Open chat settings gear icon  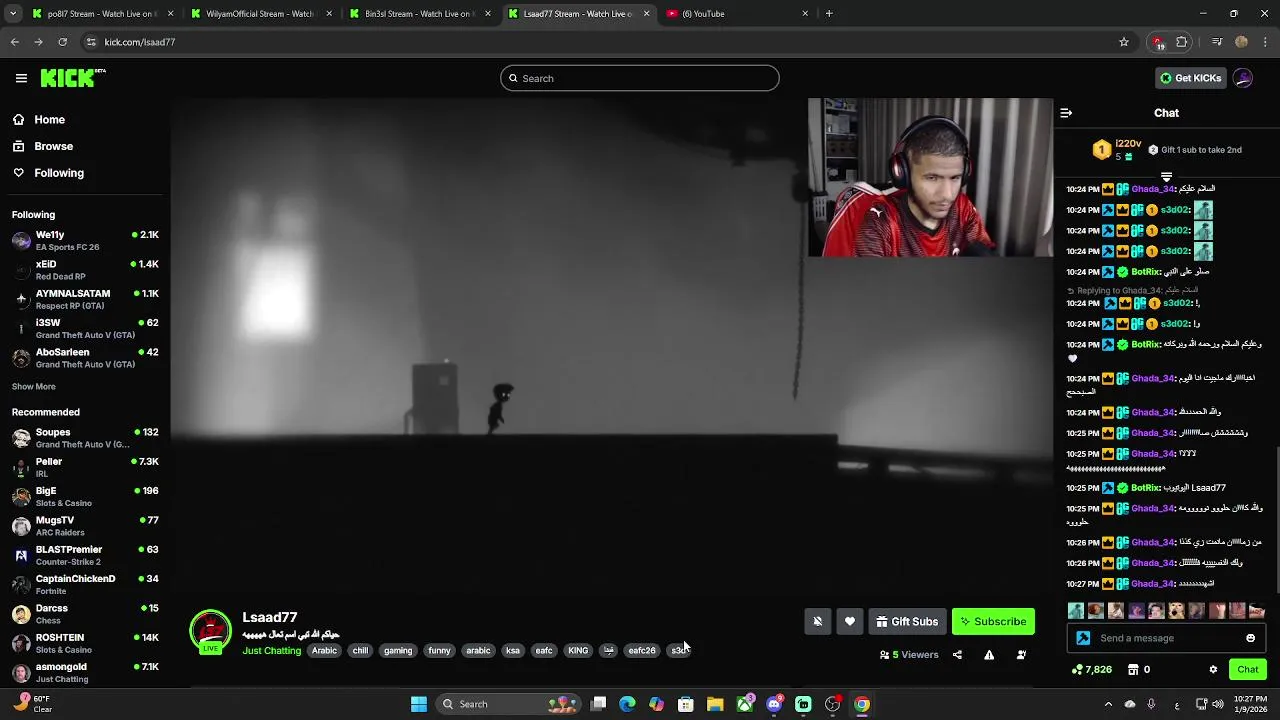(x=1213, y=670)
